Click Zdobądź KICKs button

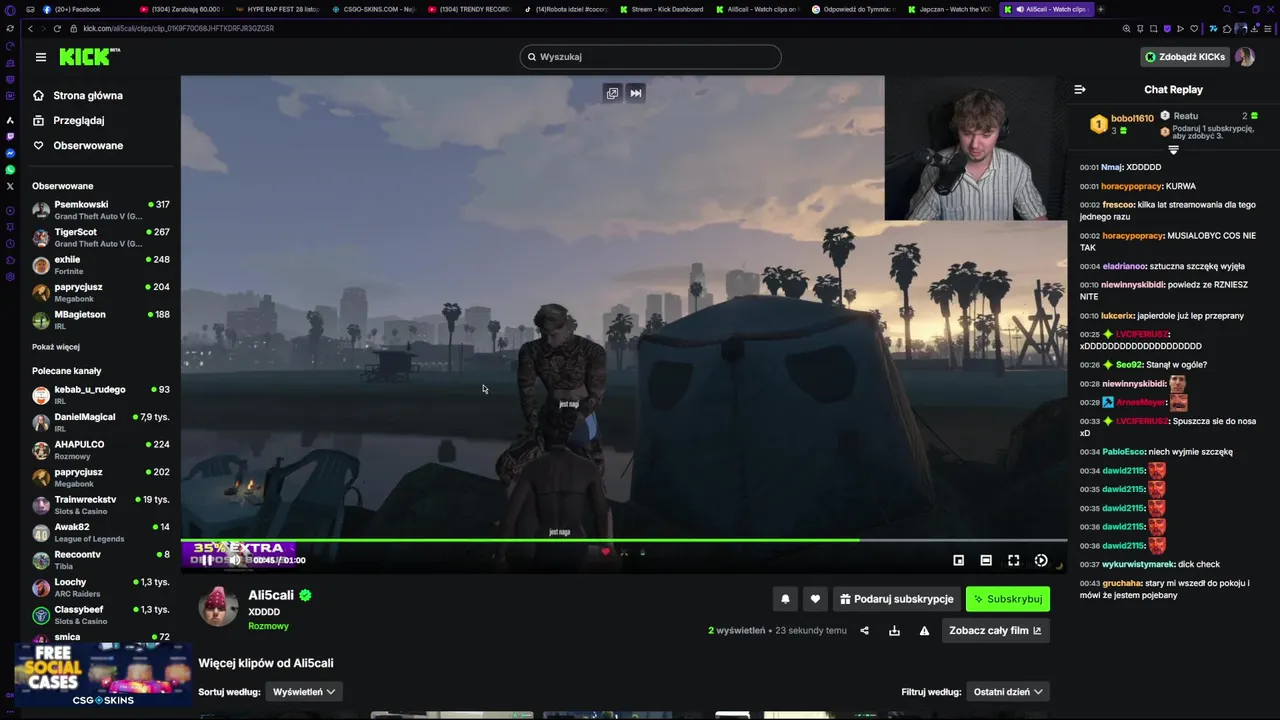(x=1185, y=57)
